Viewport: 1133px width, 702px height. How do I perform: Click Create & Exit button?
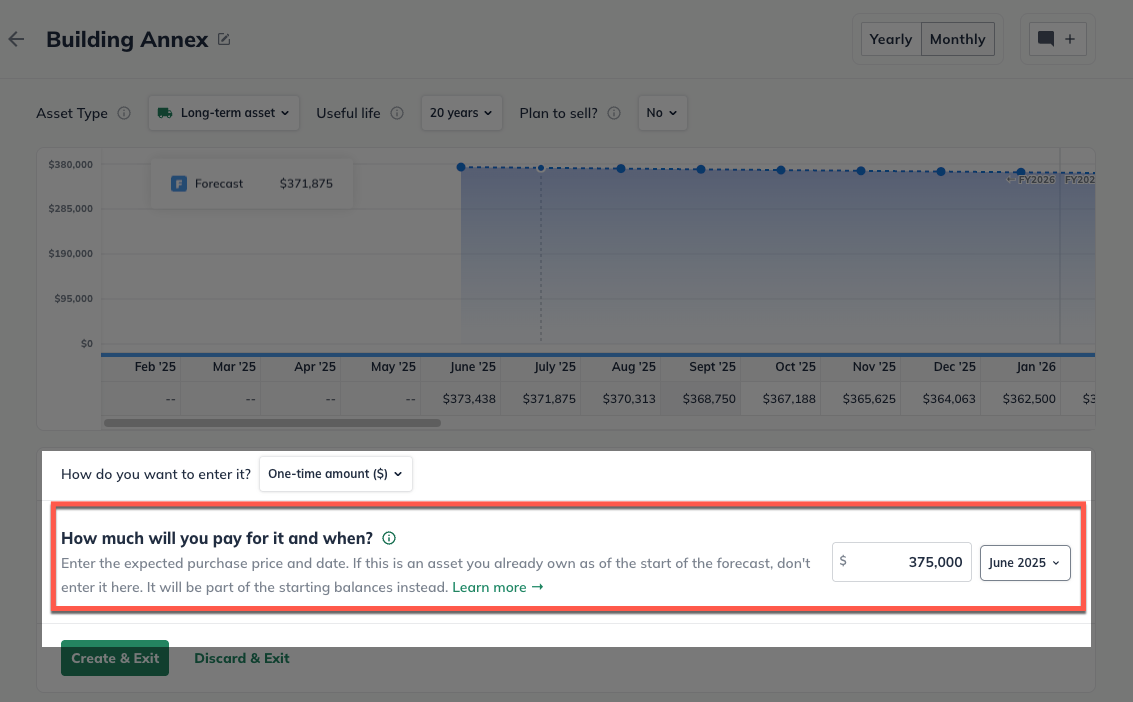(x=115, y=658)
